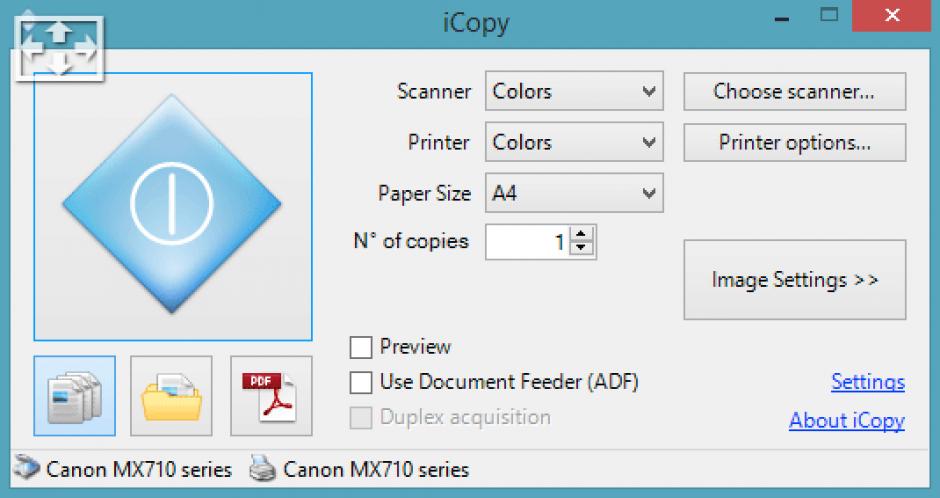Start copying with the big blue diamond button
The width and height of the screenshot is (940, 498).
coord(173,206)
